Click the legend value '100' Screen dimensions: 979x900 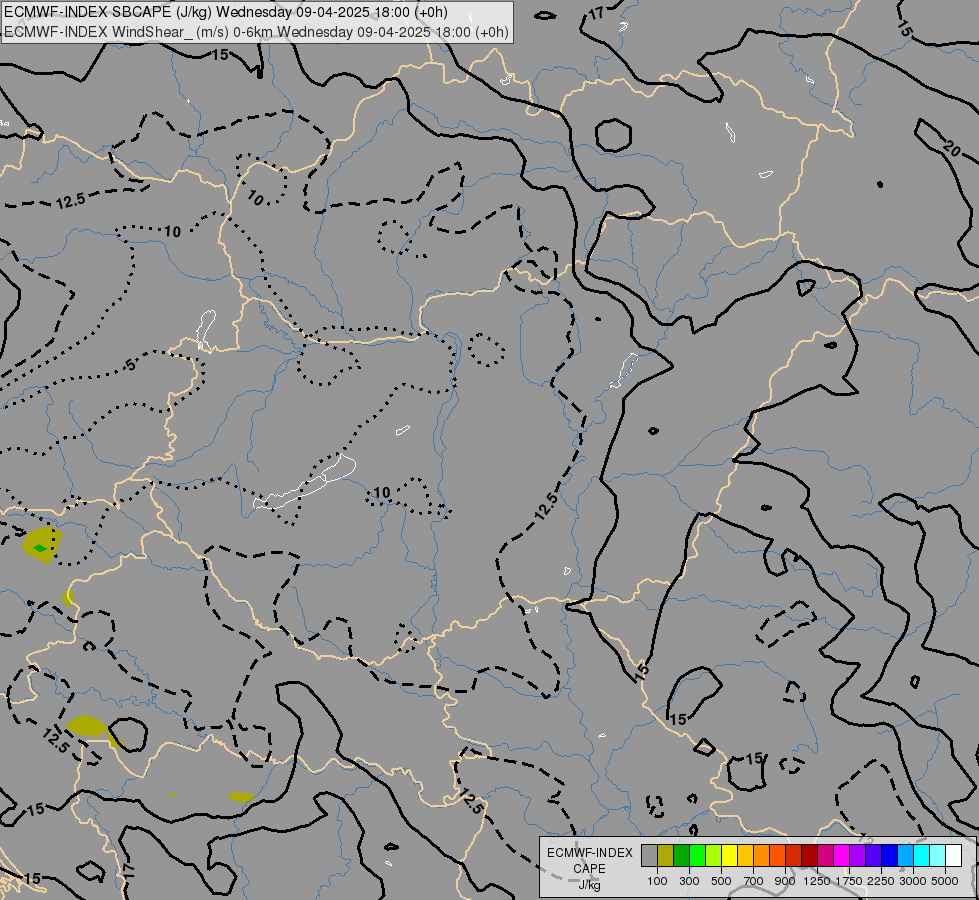tap(657, 881)
